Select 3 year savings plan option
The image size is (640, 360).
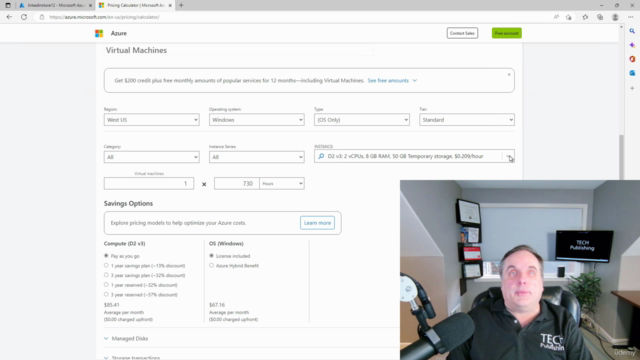[x=106, y=275]
